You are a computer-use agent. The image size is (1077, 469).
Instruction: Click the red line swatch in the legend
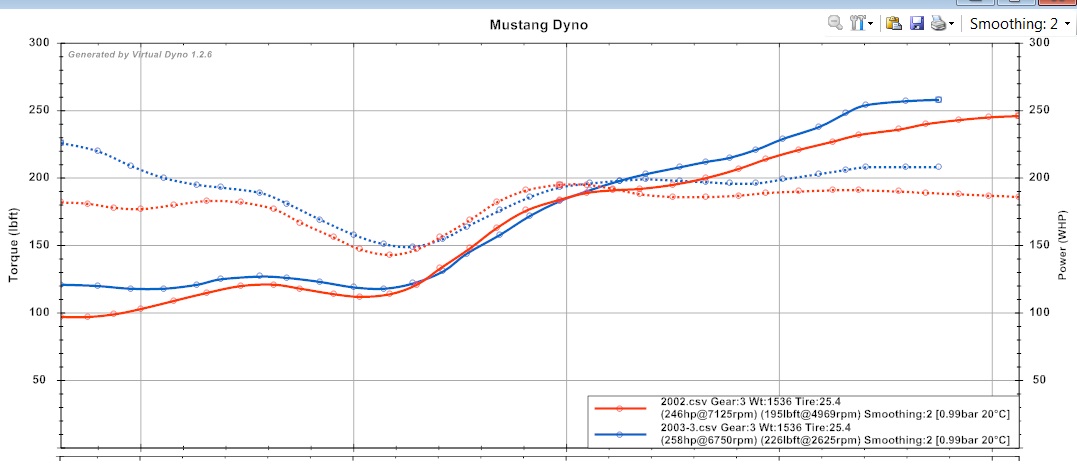[x=620, y=408]
